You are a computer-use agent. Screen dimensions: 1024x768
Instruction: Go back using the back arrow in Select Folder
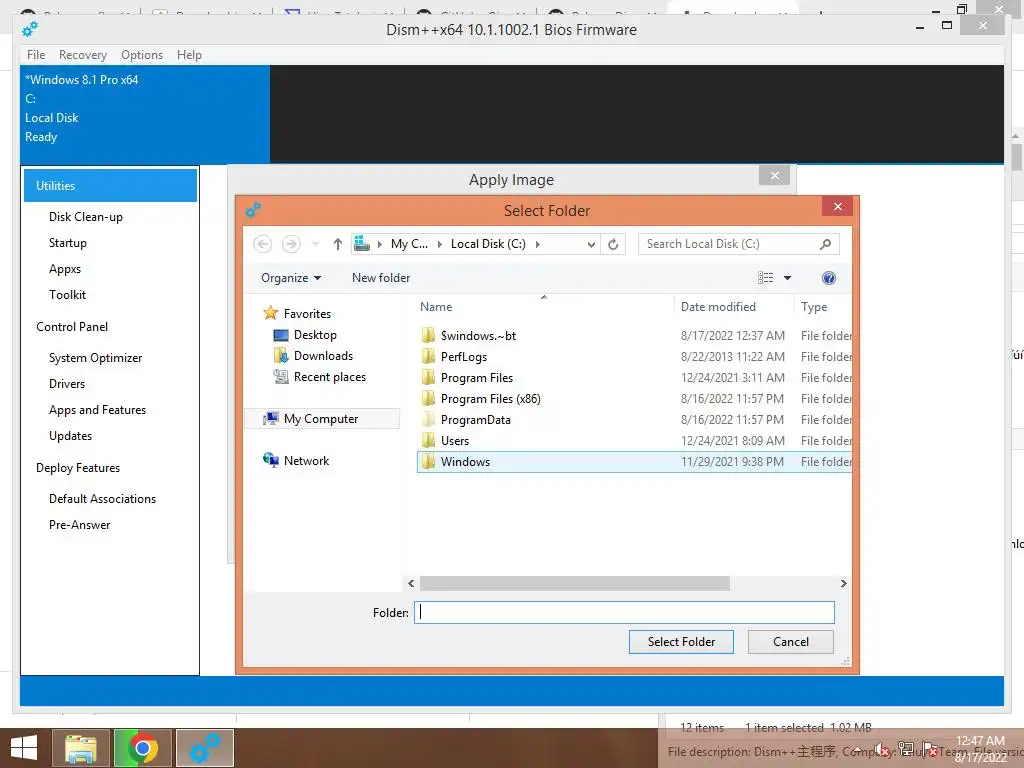263,244
